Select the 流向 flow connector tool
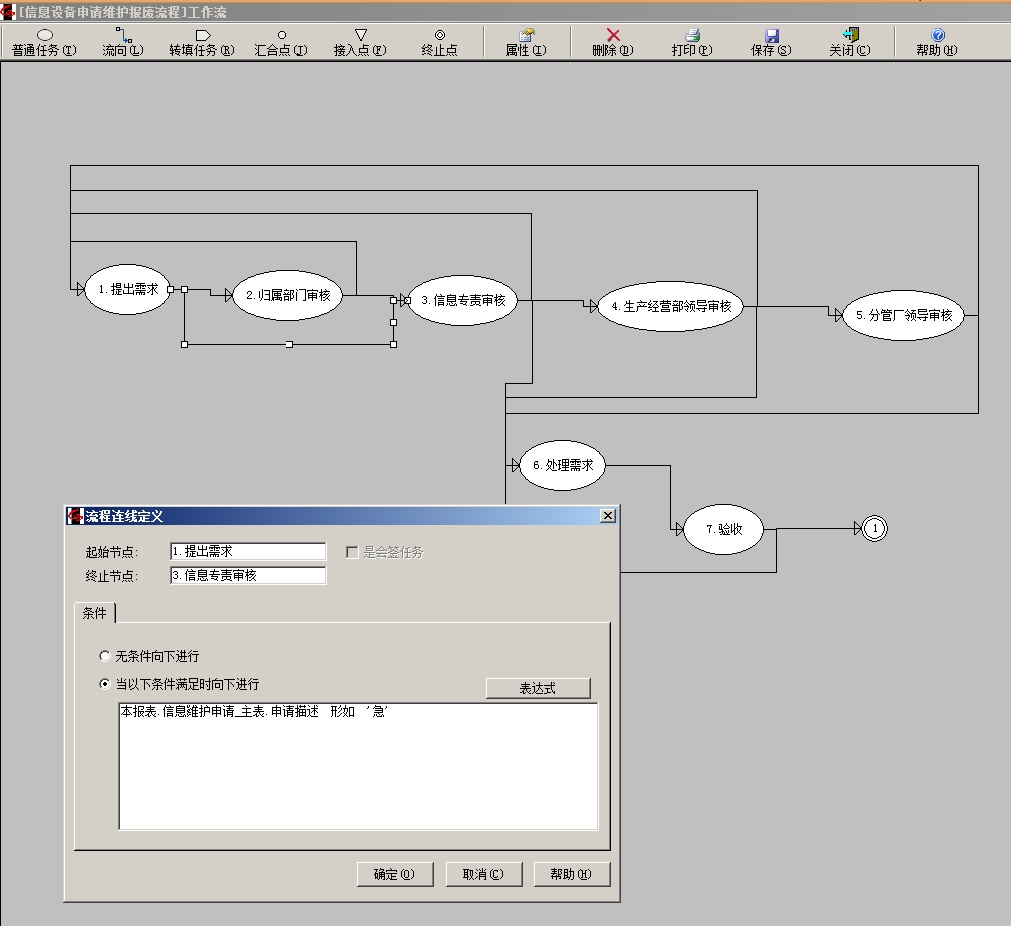This screenshot has height=926, width=1011. [x=123, y=42]
